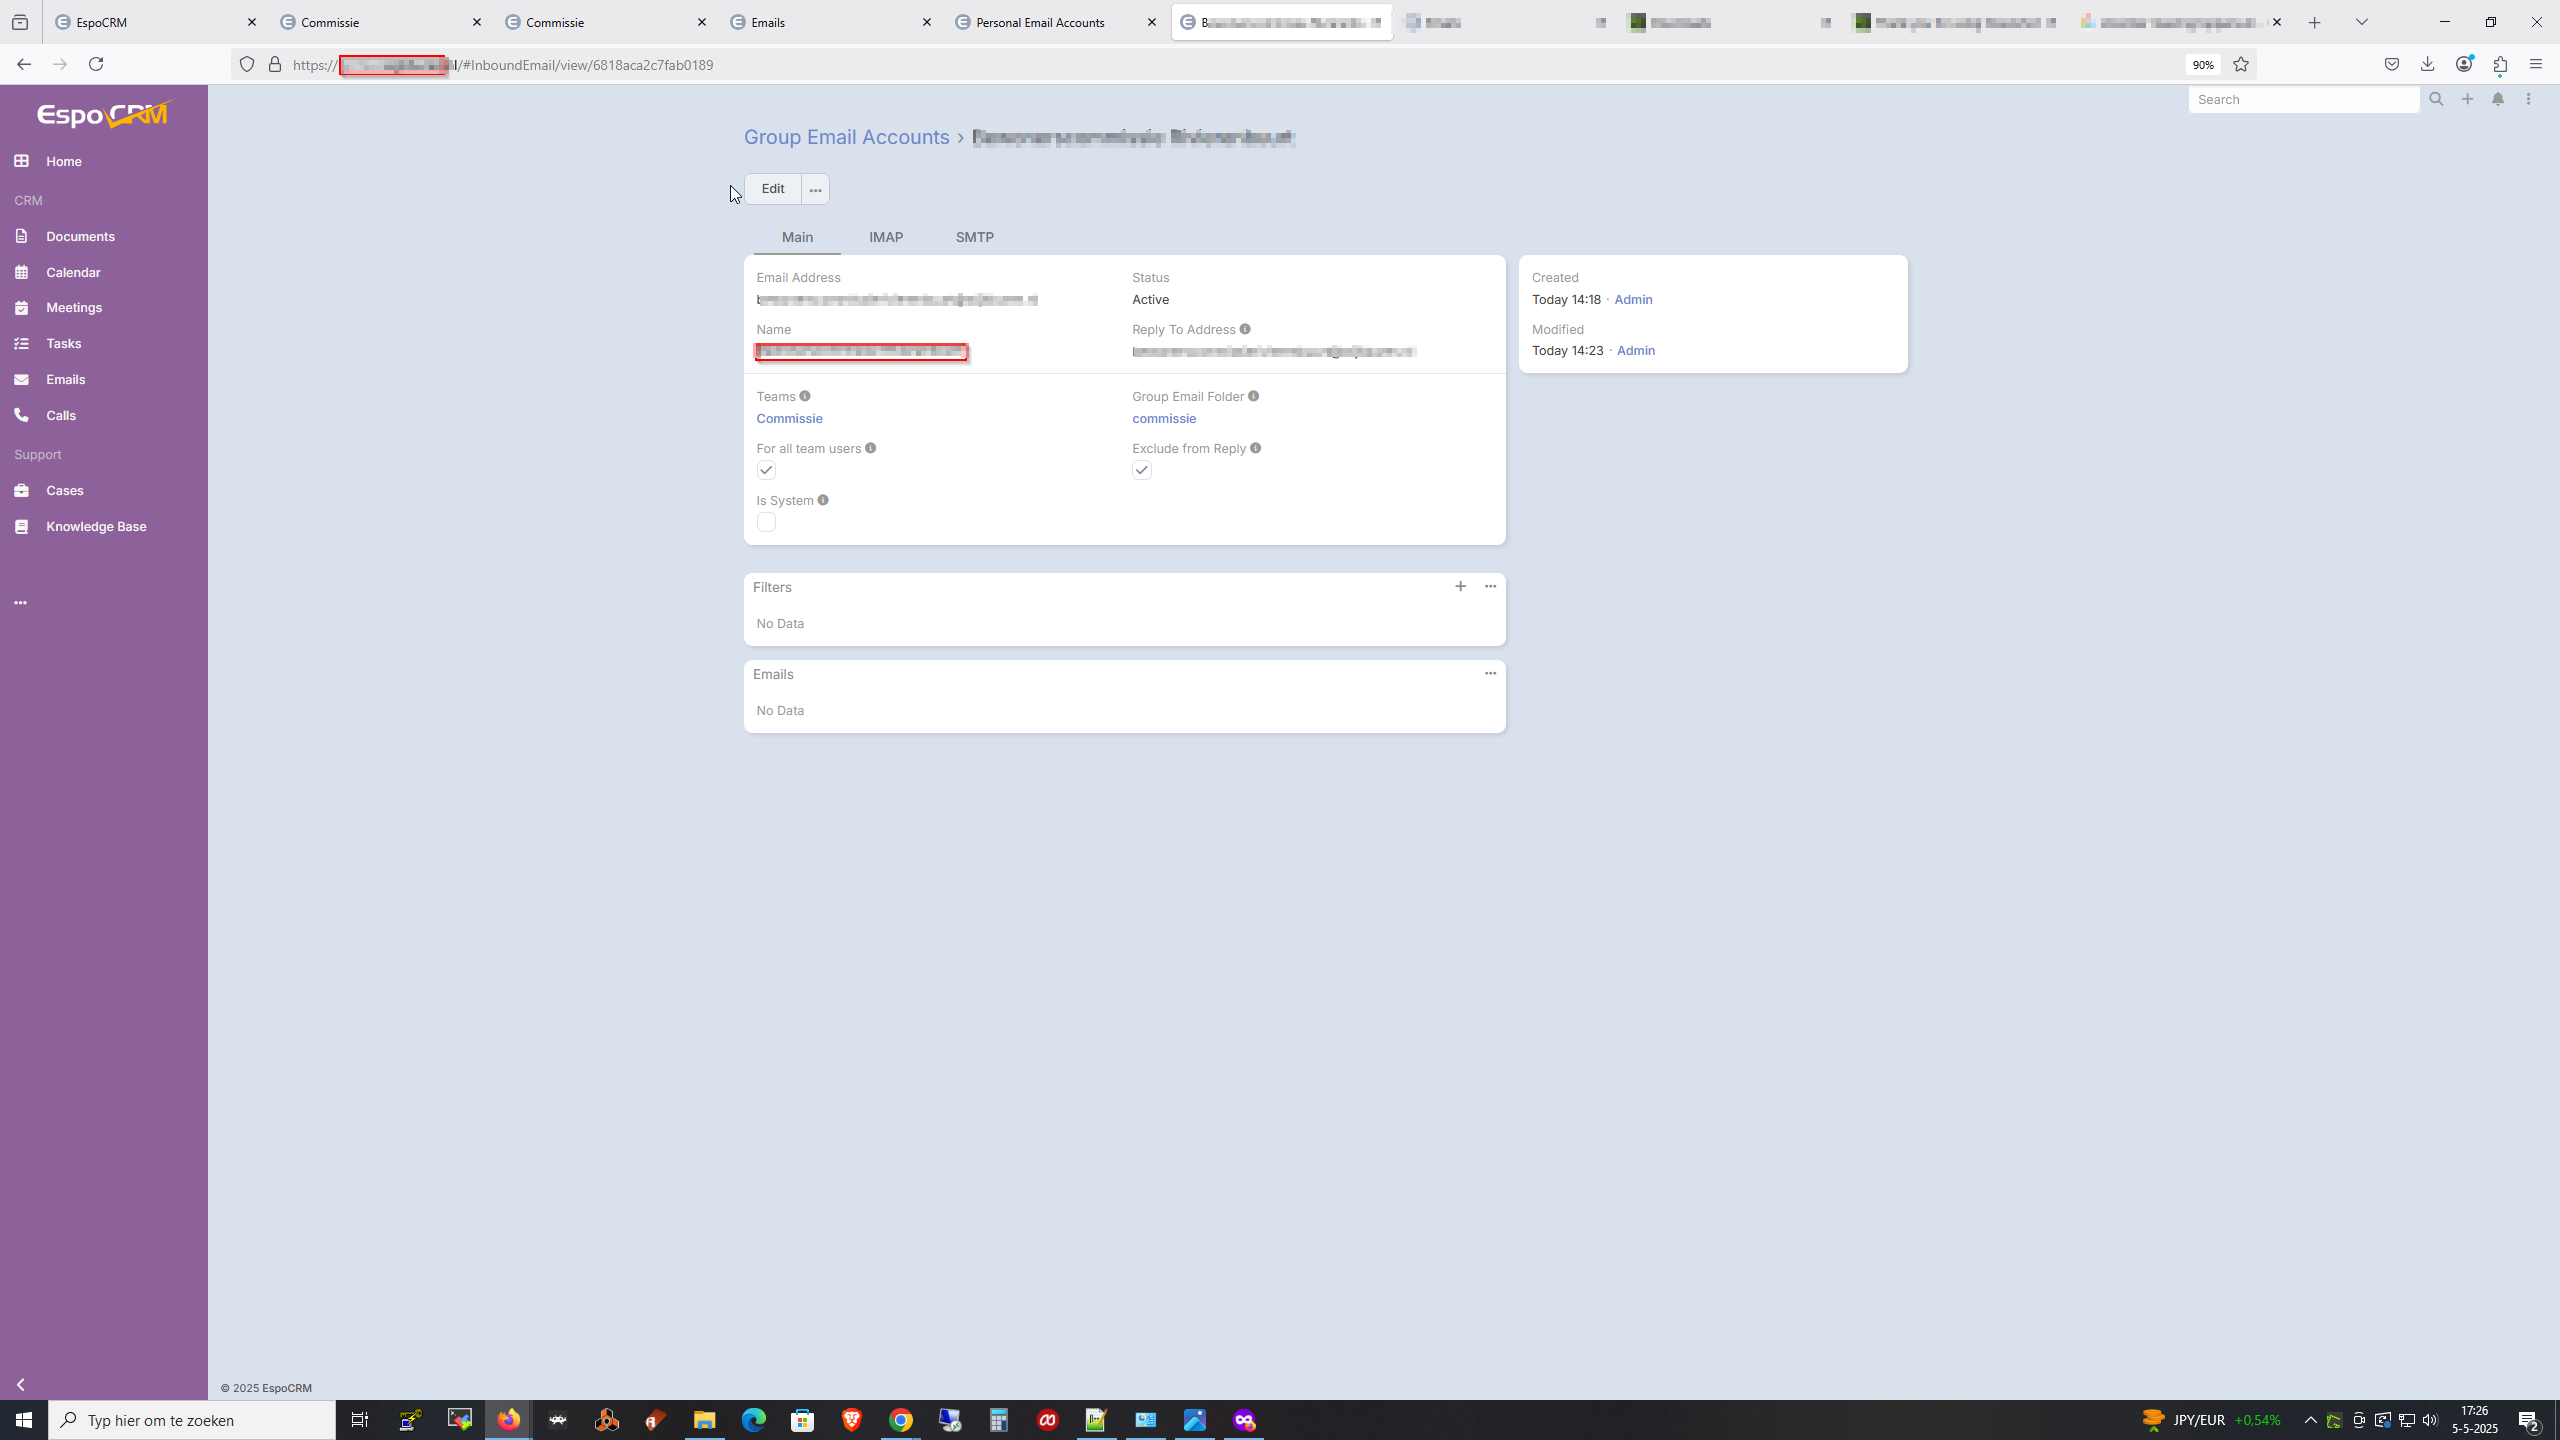Open Documents in the sidebar
2560x1440 pixels.
tap(80, 236)
